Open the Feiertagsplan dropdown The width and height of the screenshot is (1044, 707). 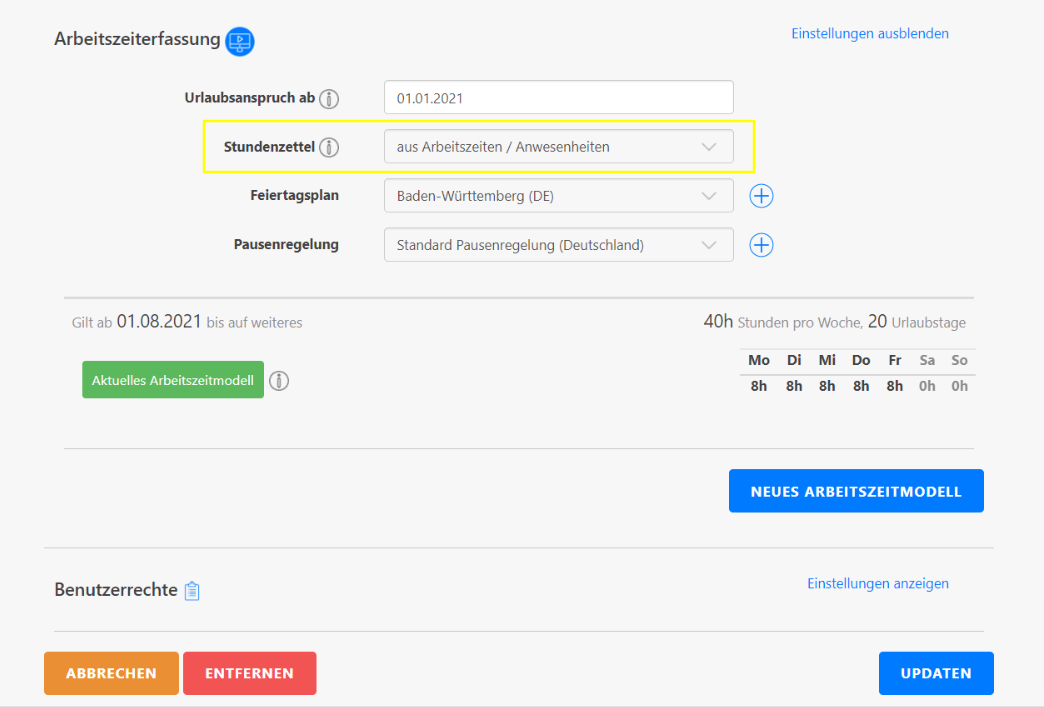(x=558, y=196)
